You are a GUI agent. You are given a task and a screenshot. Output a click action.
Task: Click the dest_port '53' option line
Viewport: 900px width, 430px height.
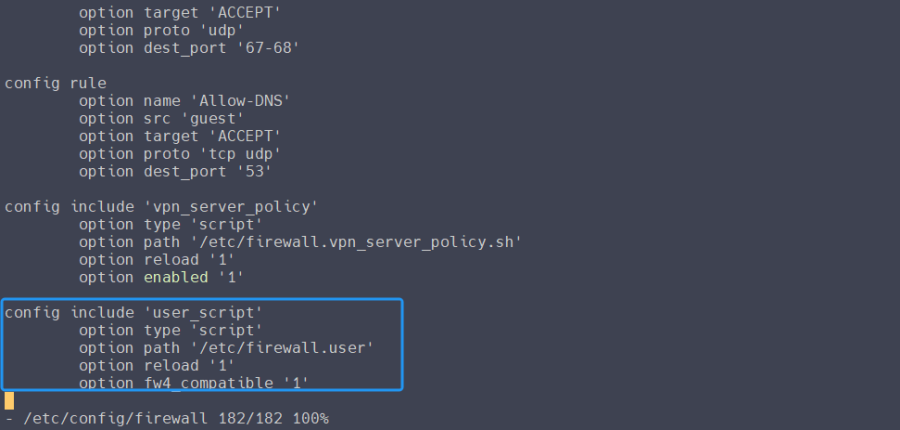[x=172, y=171]
